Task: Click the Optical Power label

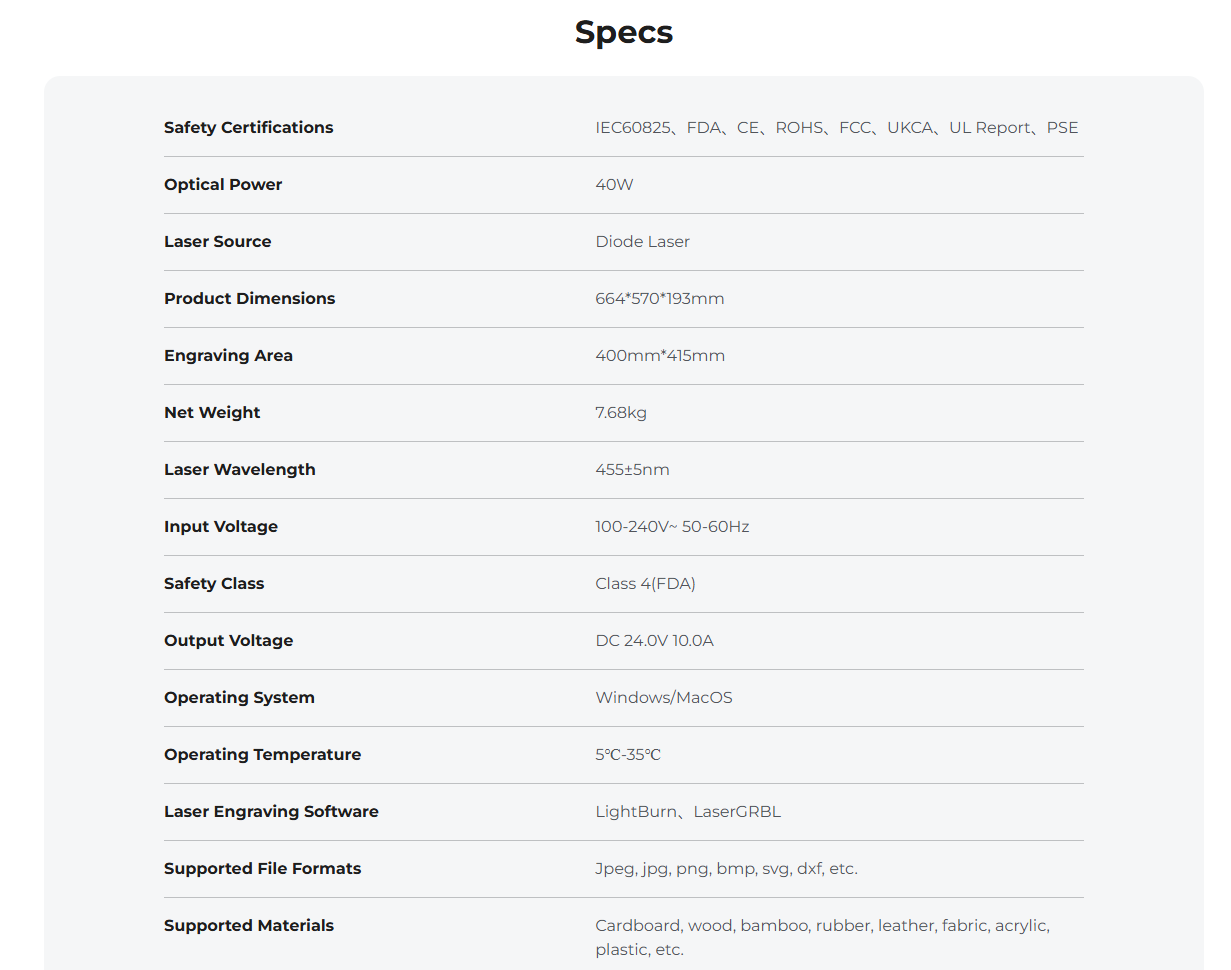Action: click(223, 184)
